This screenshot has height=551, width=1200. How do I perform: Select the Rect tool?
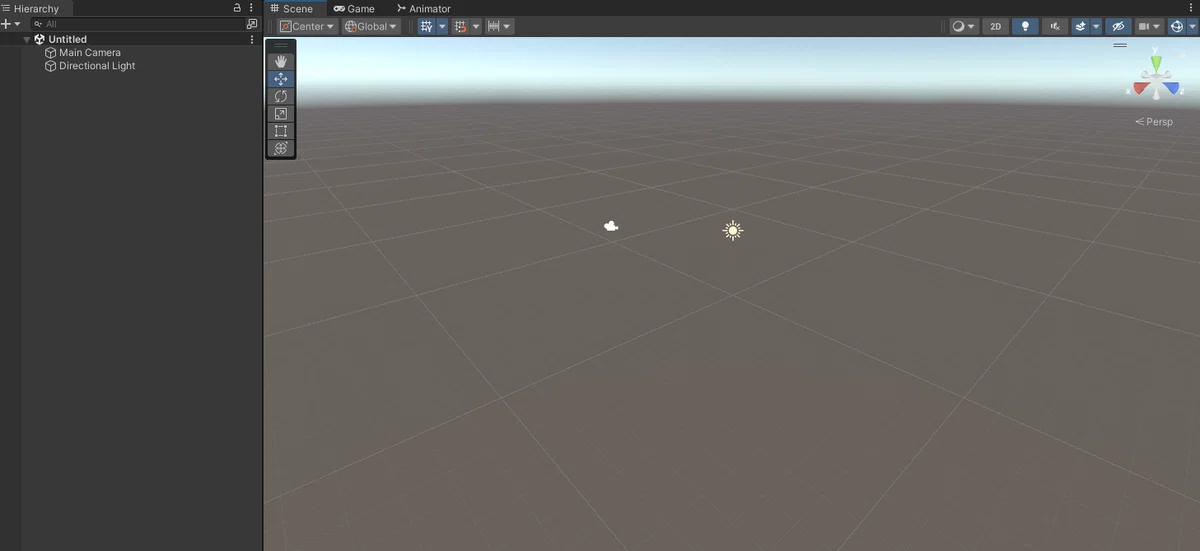(281, 131)
